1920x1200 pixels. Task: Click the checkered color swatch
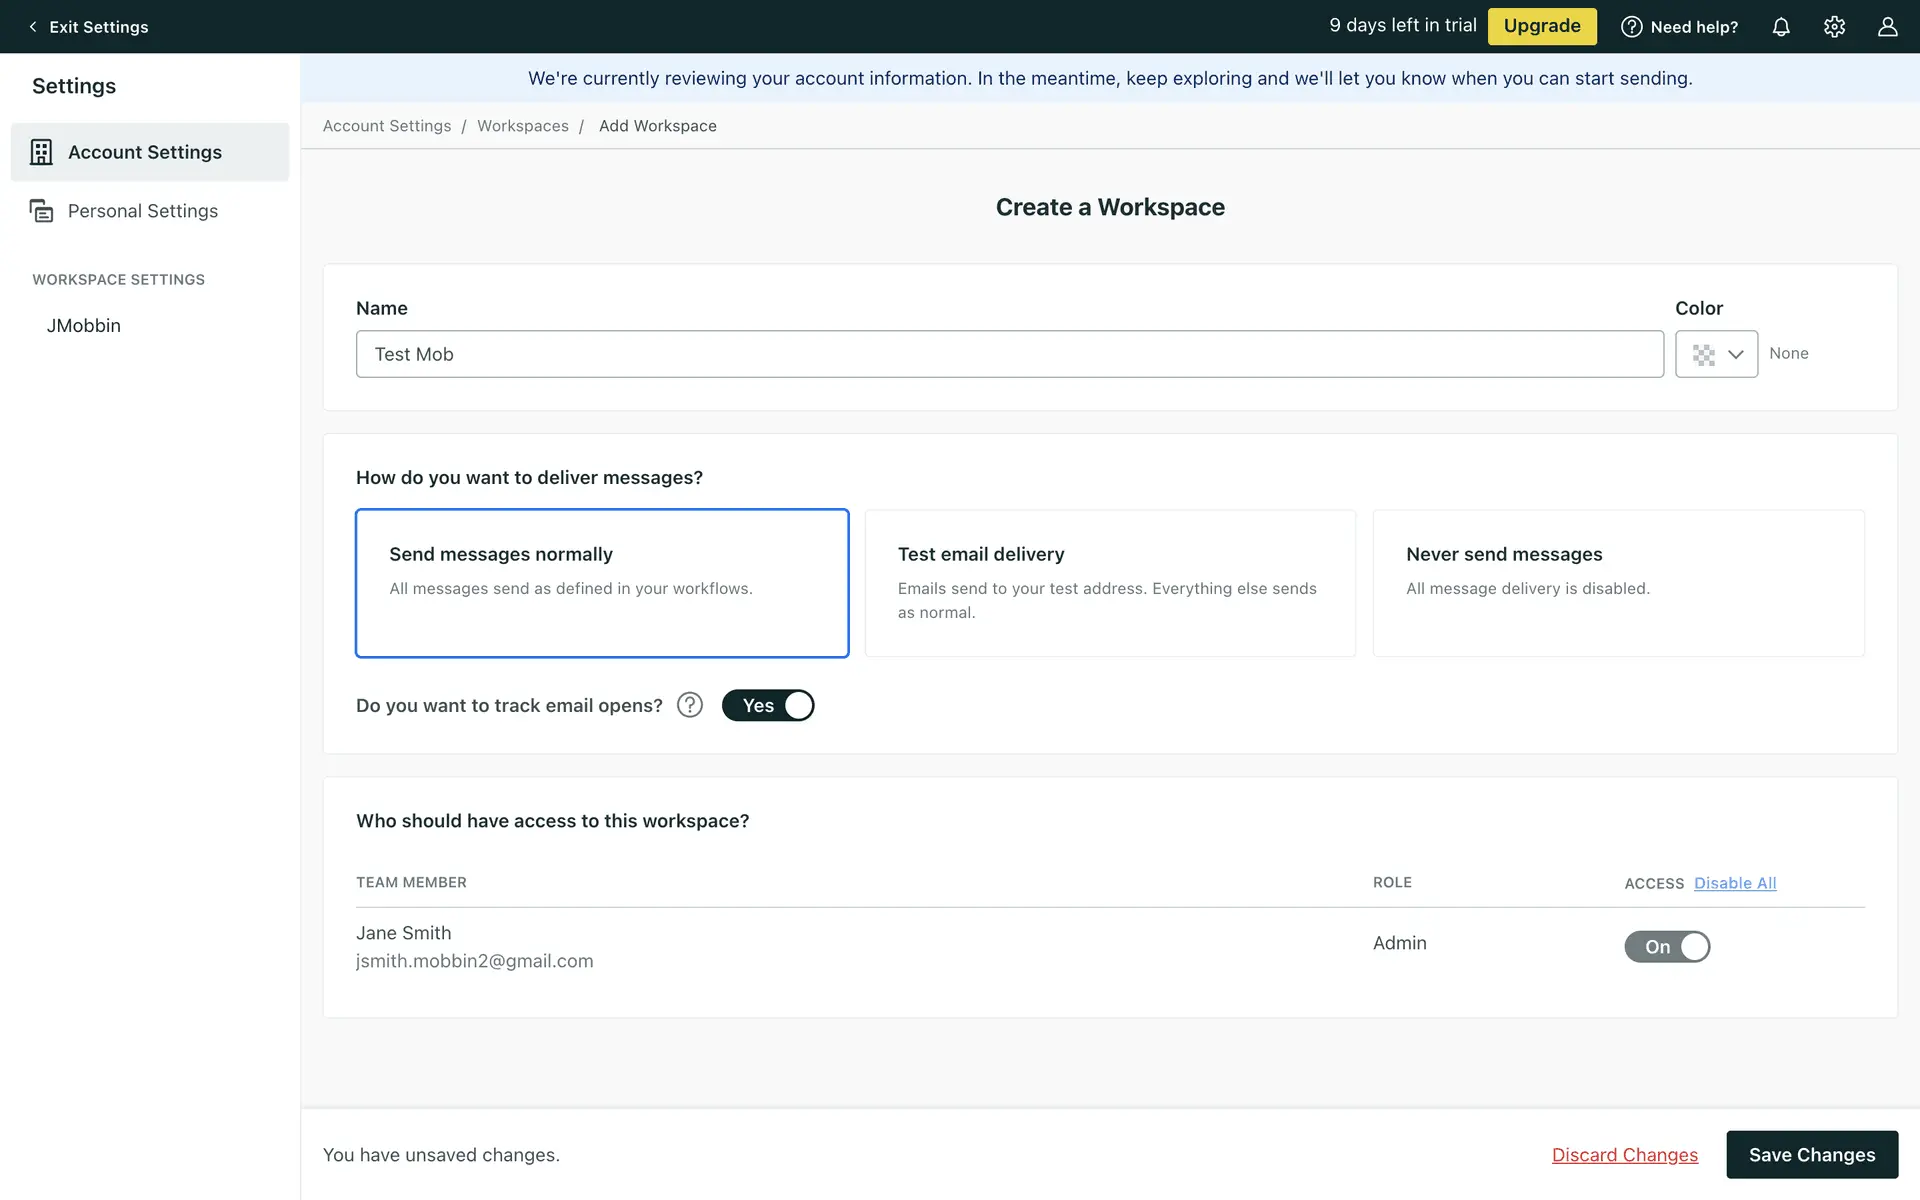tap(1703, 354)
